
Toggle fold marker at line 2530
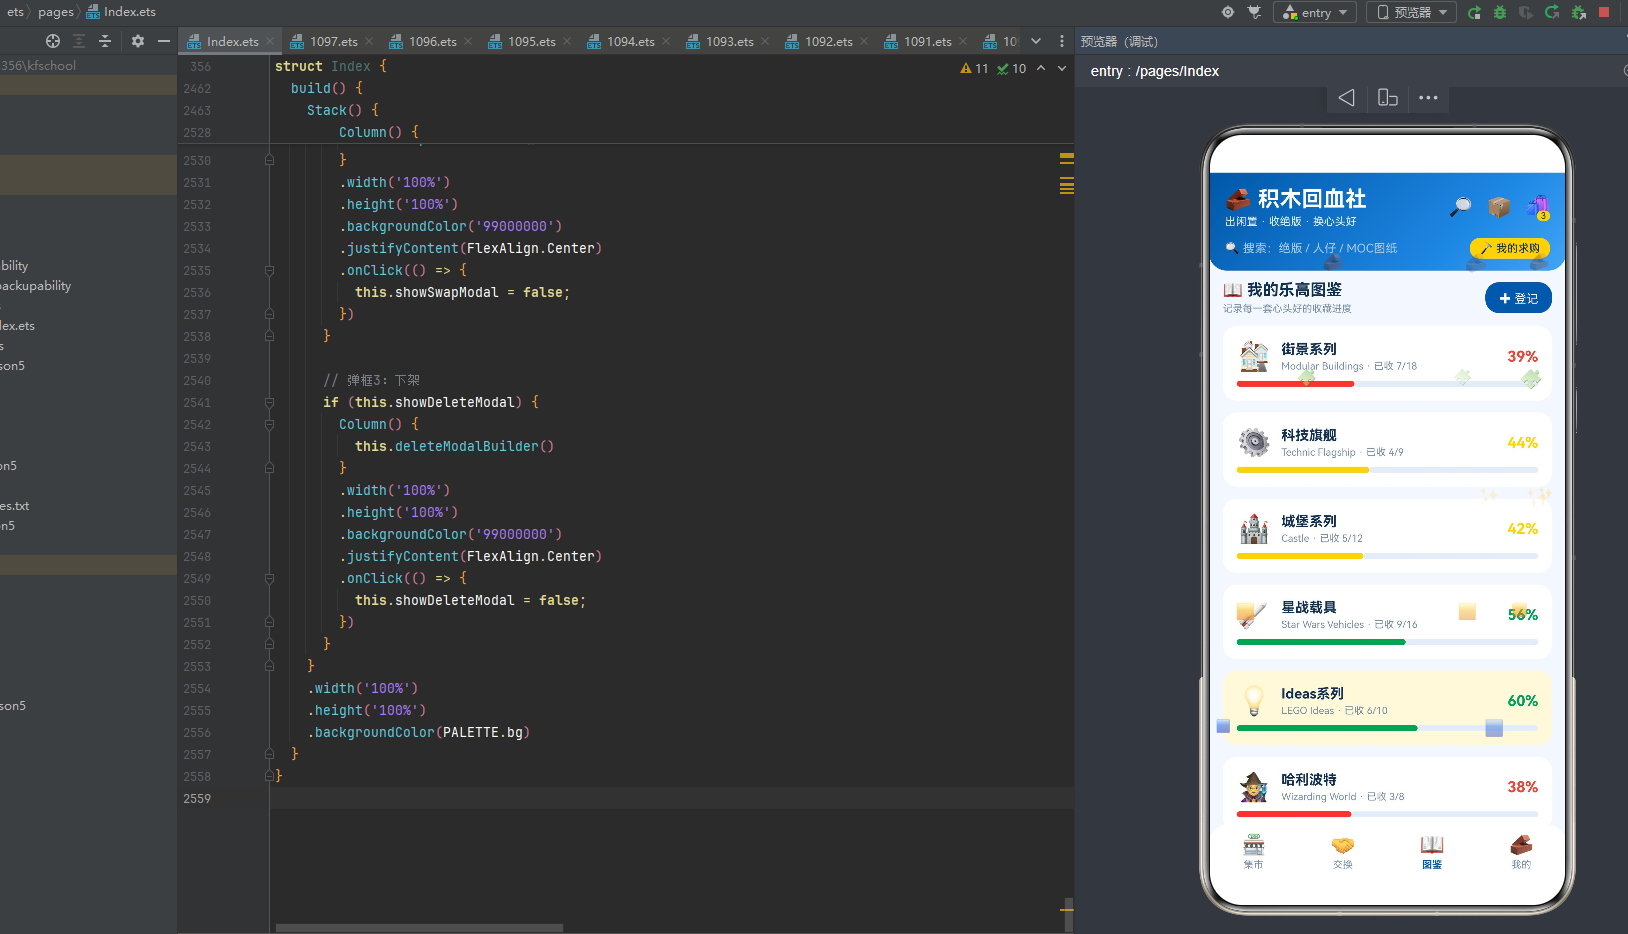269,160
